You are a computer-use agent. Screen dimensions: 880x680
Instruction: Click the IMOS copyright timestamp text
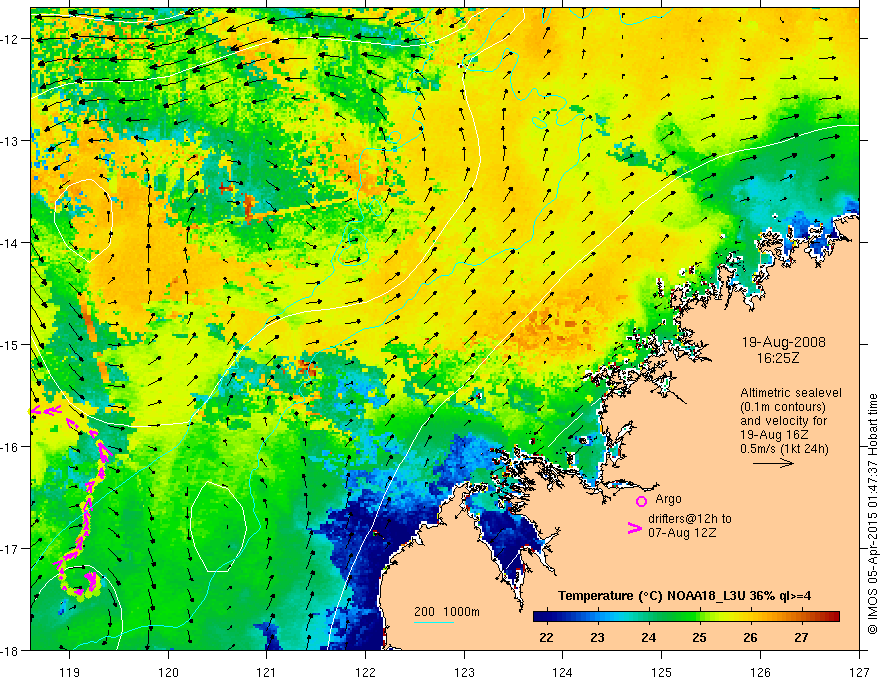[x=872, y=514]
